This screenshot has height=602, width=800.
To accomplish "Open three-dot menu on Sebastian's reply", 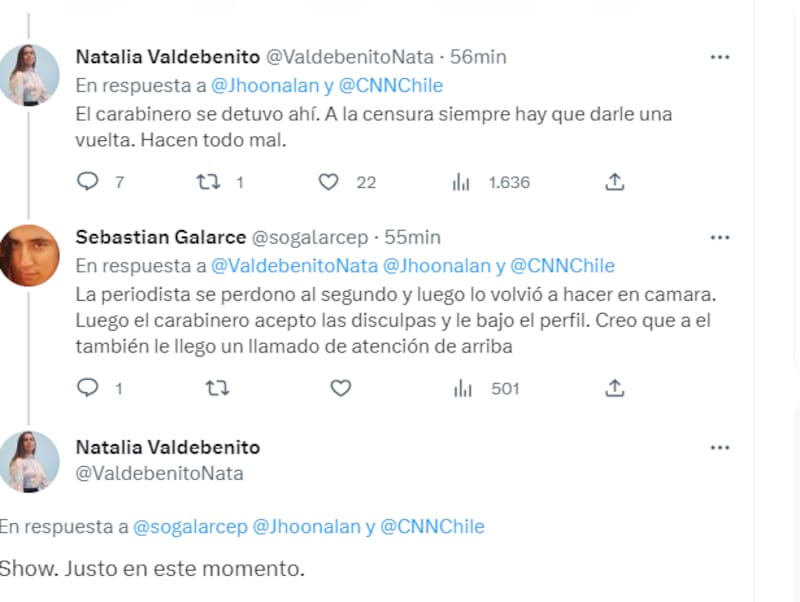I will click(720, 237).
